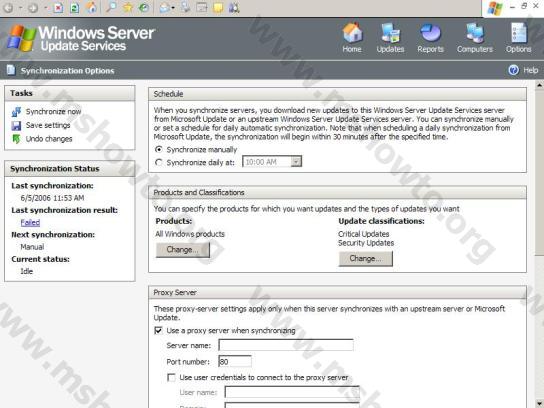Uncheck Use a proxy server when synchronizing

pos(158,330)
